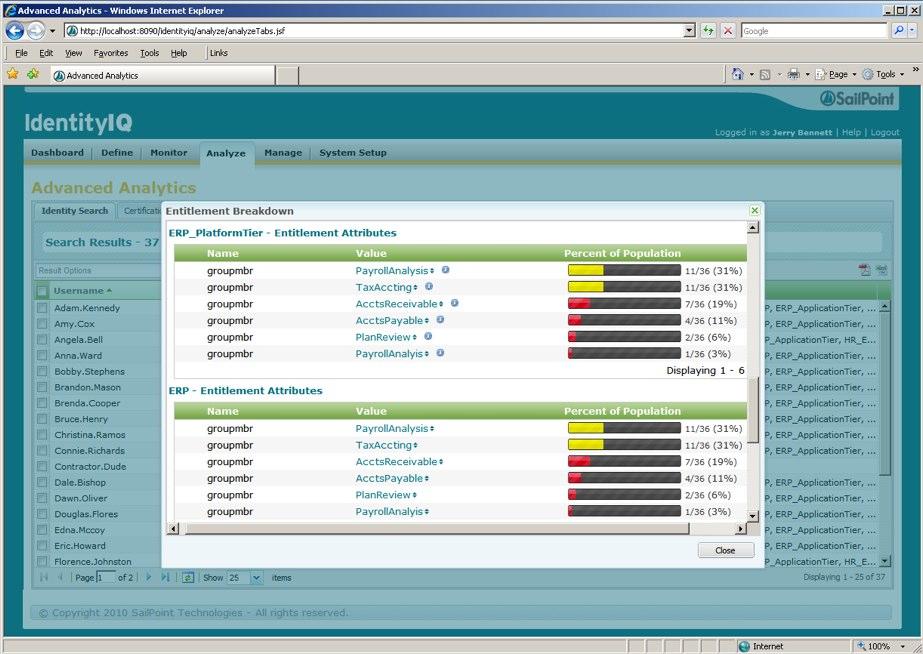Go to next page of results
Viewport: 923px width, 654px height.
(x=148, y=577)
